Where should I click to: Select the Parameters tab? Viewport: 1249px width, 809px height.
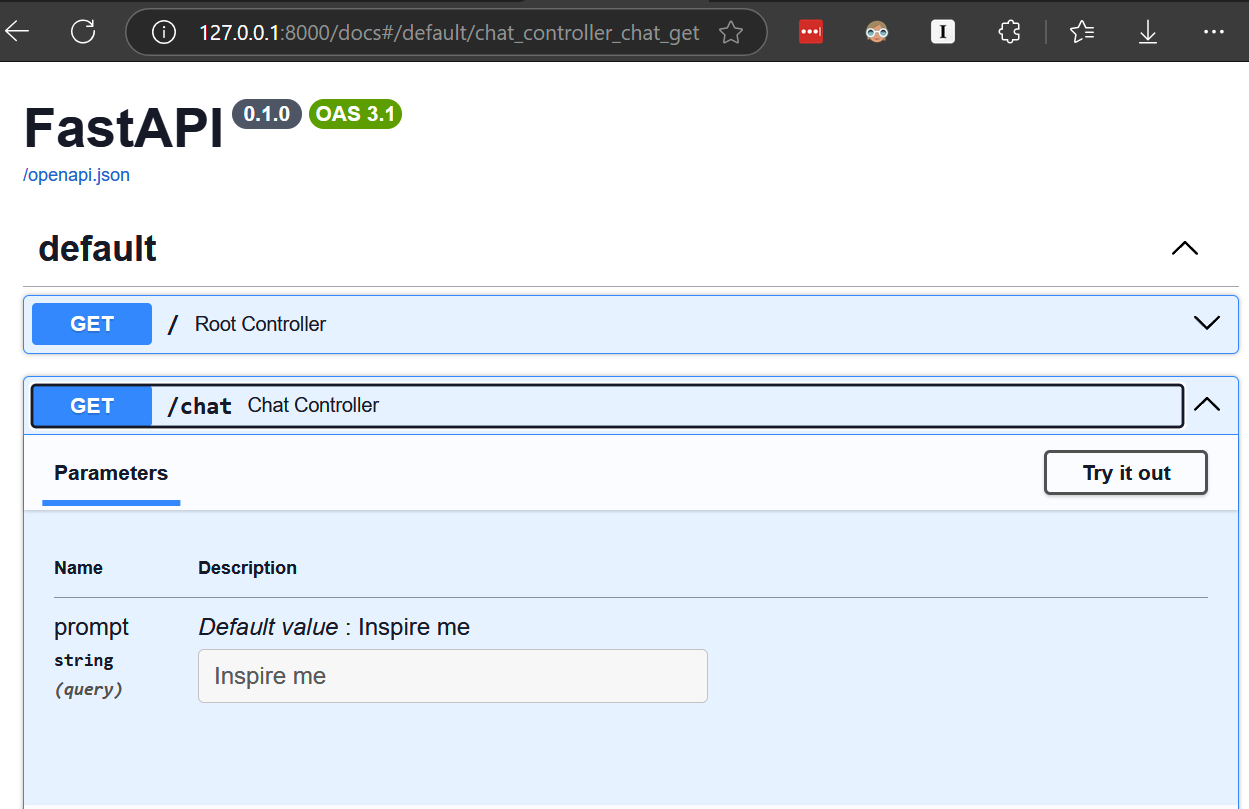[x=111, y=473]
